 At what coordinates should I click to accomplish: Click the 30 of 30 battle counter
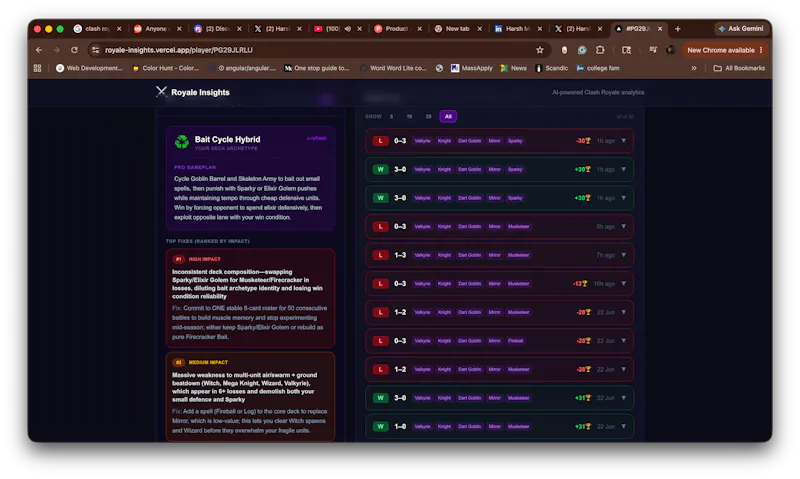tap(625, 117)
